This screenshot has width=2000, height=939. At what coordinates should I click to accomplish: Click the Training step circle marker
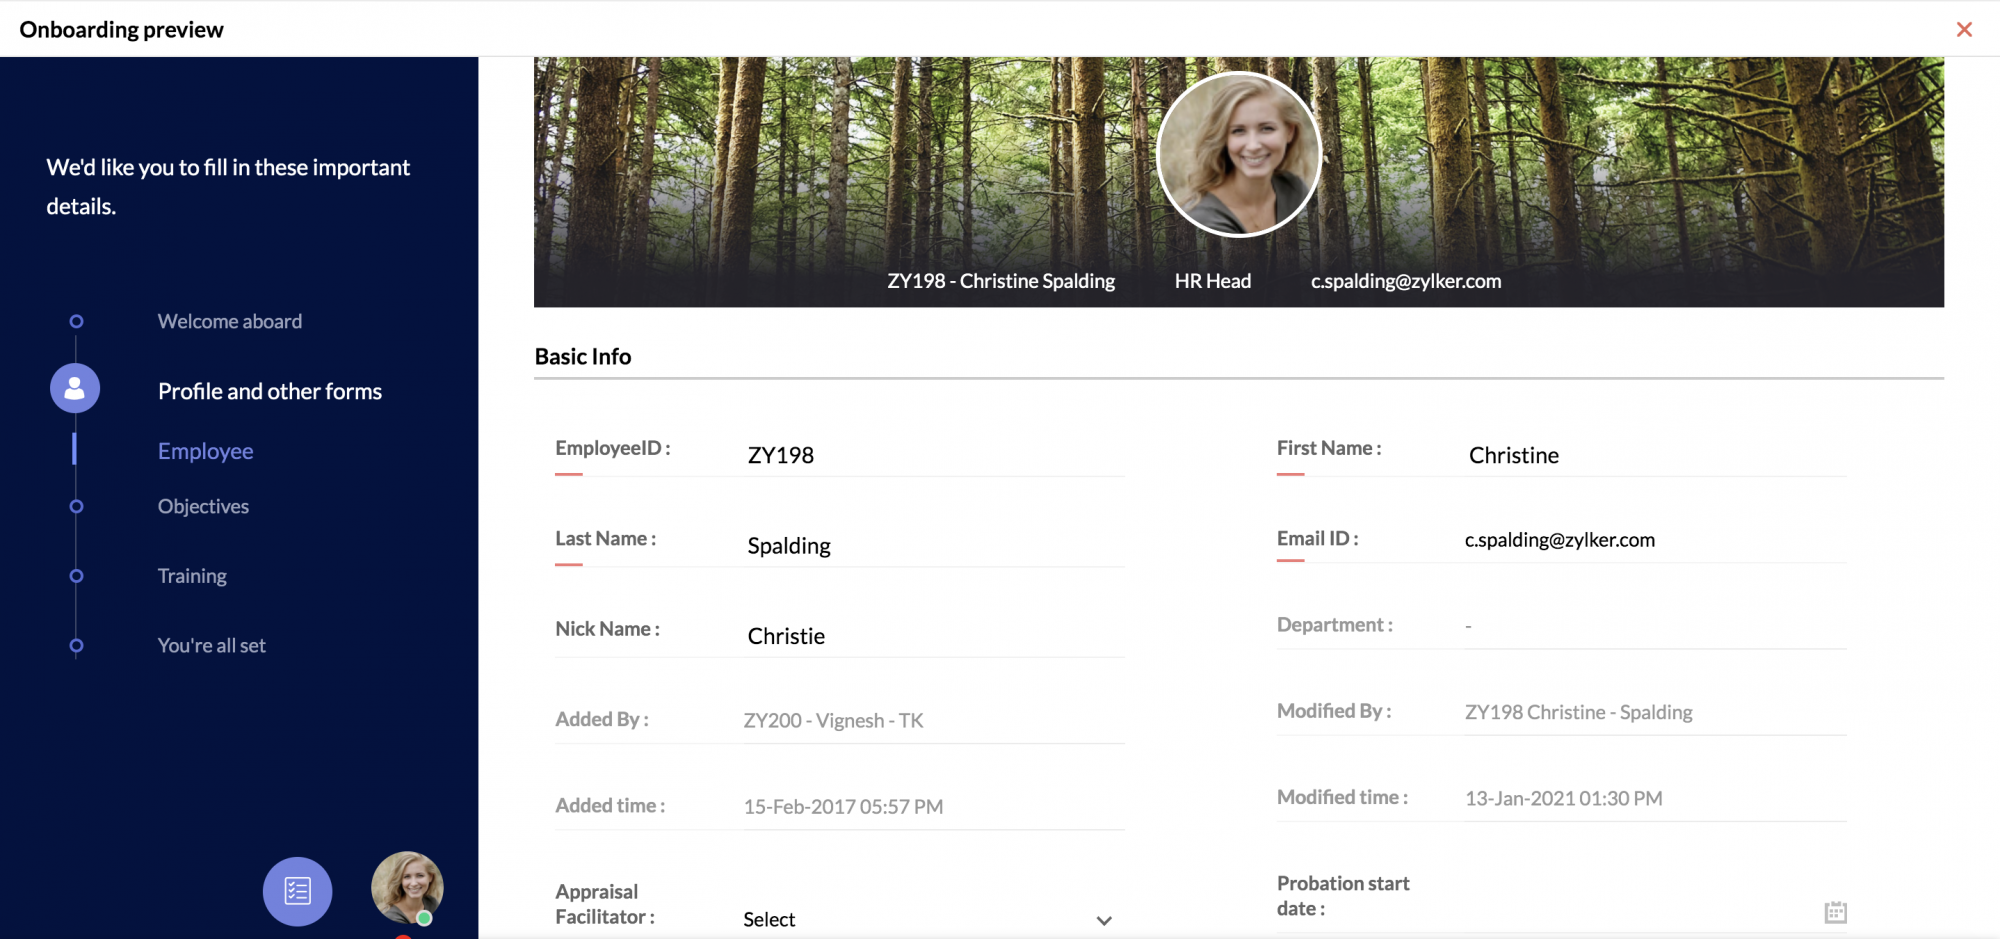coord(76,576)
